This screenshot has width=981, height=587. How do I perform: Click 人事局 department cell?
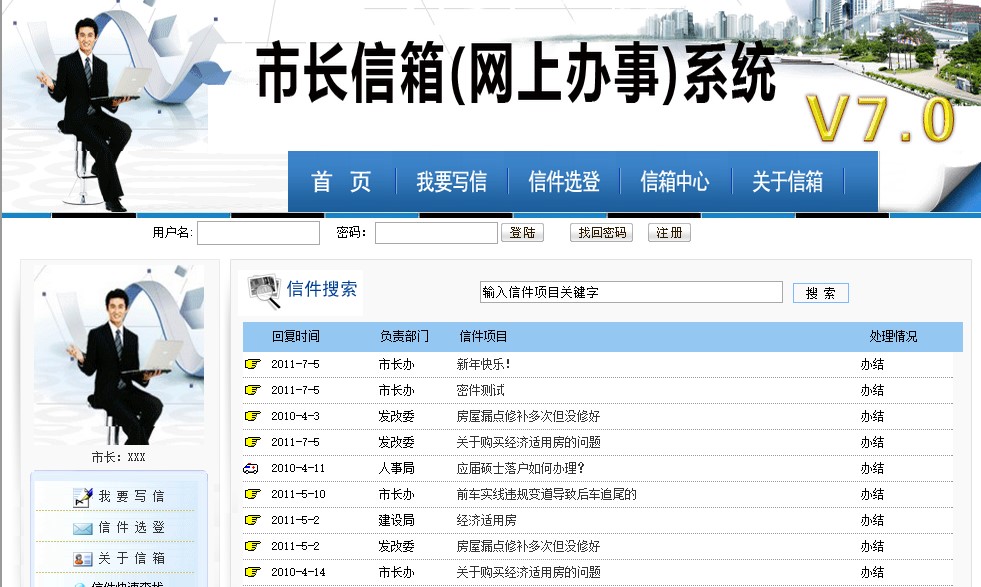396,468
